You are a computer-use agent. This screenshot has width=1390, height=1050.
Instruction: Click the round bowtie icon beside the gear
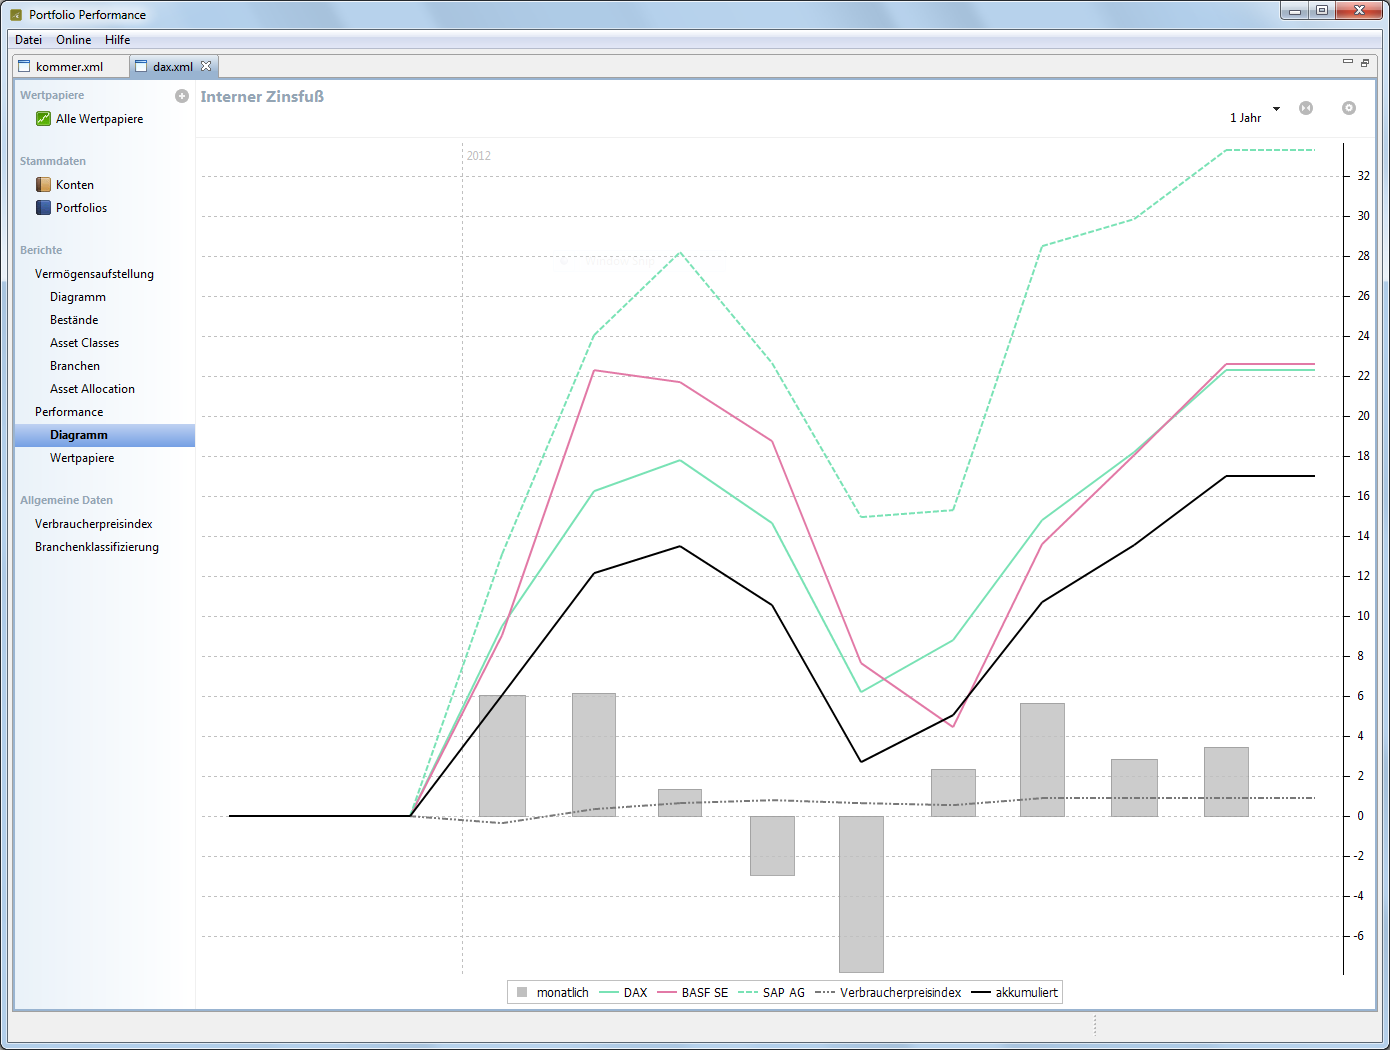(x=1306, y=108)
